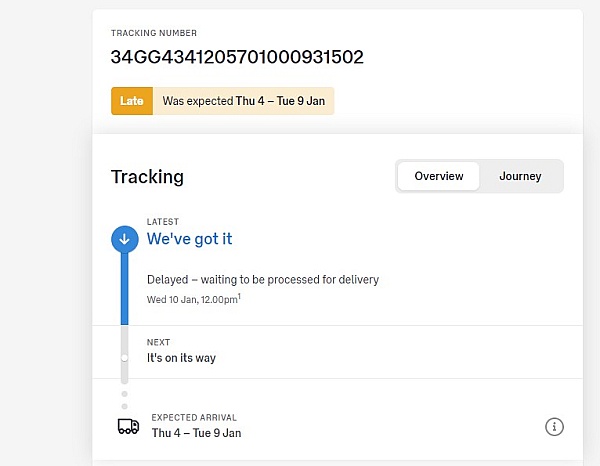Click the "Was expected Thu 4 – Tue 9 Jan" notice
This screenshot has width=600, height=466.
(243, 101)
